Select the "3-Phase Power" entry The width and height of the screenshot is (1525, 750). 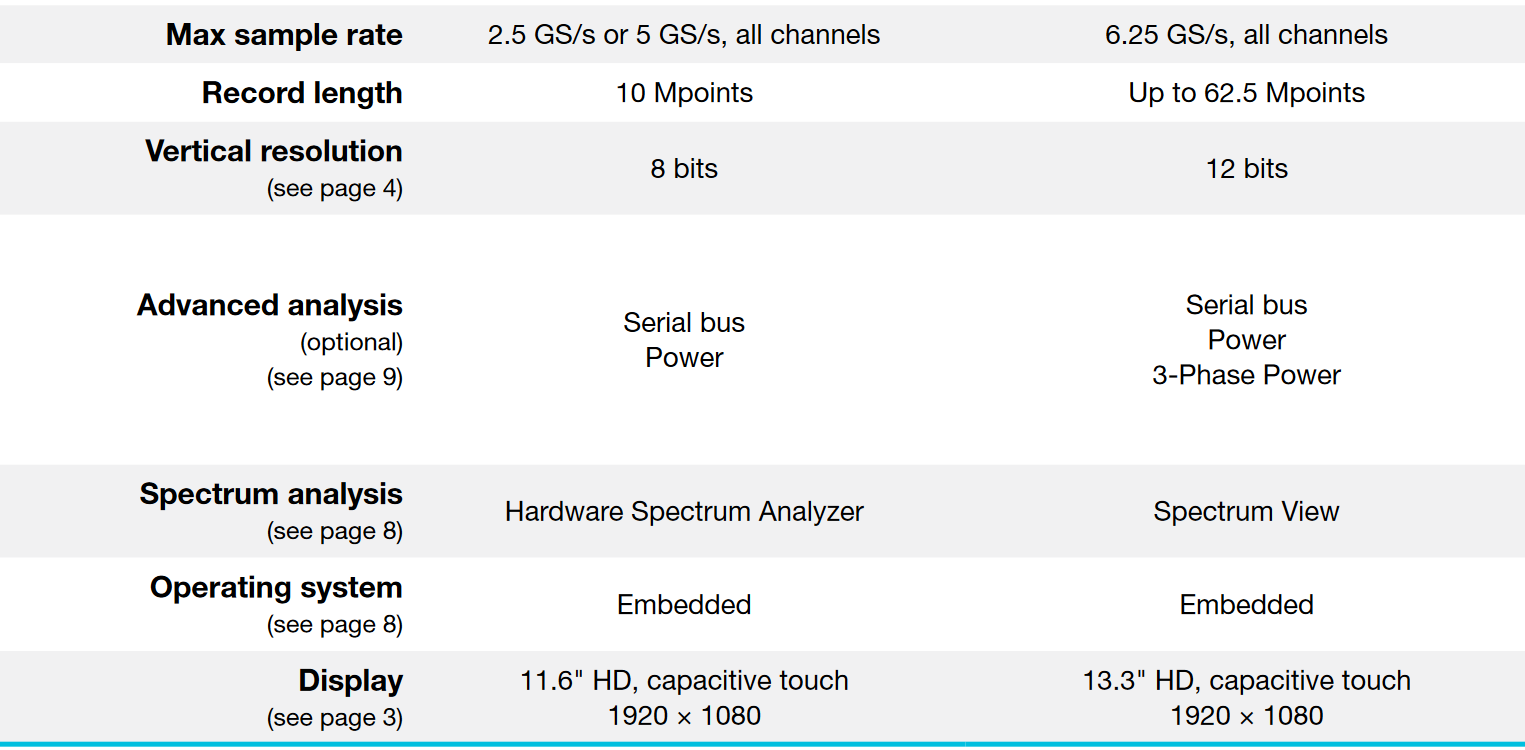coord(1247,375)
